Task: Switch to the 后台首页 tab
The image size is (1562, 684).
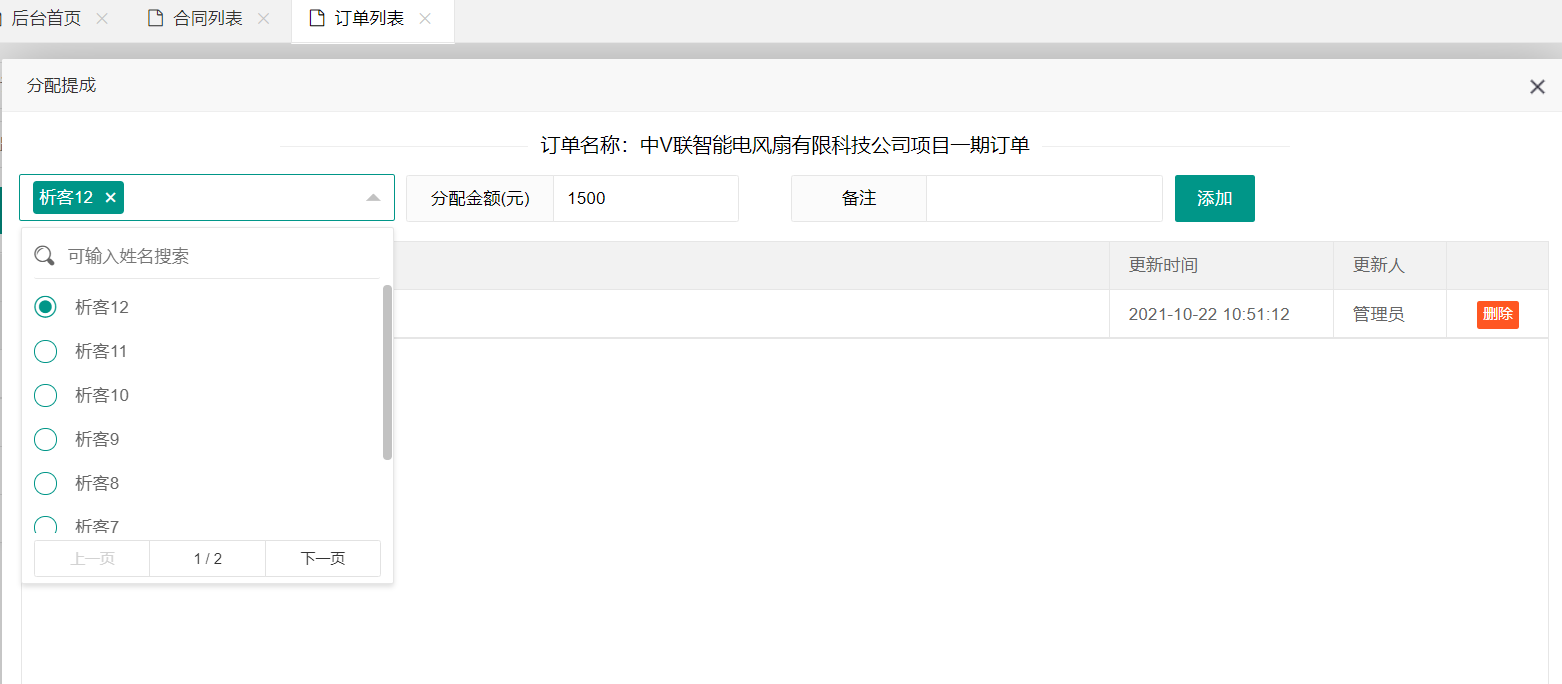Action: click(x=46, y=19)
